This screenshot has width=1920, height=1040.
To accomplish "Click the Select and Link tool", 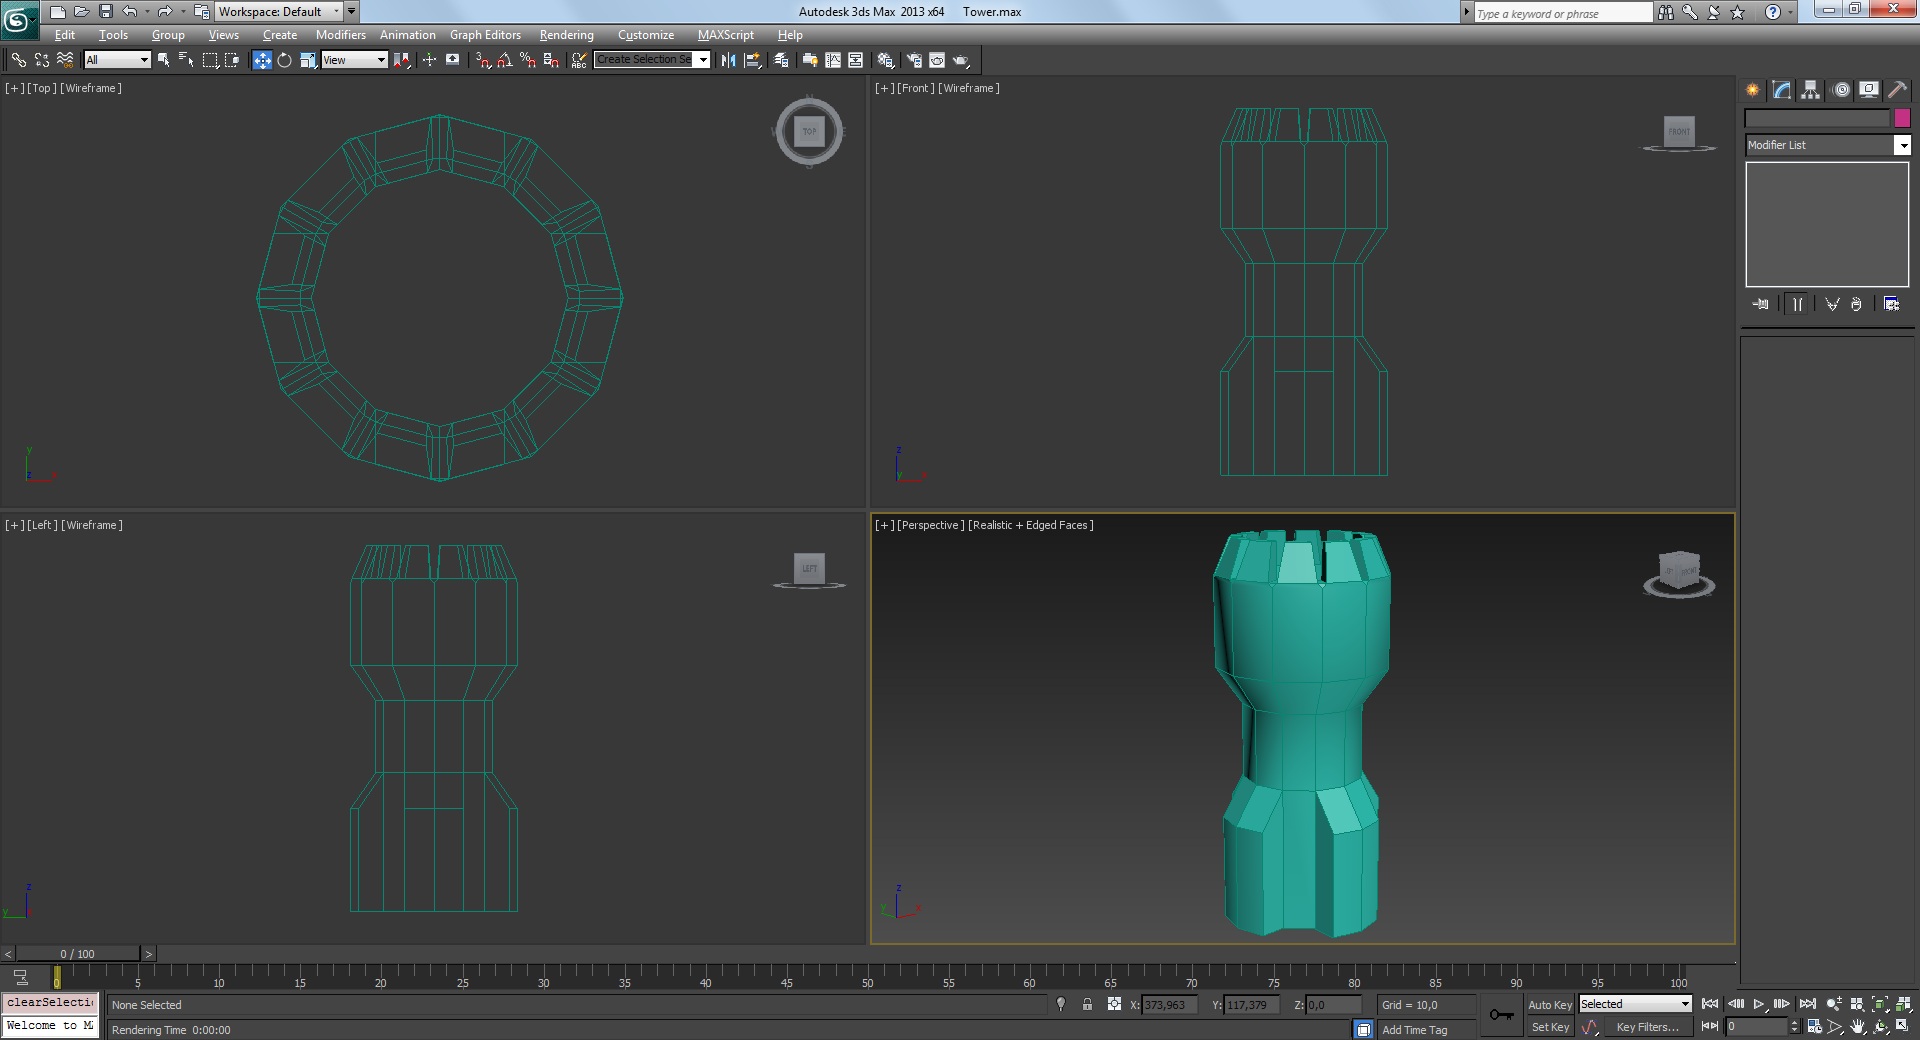I will (x=18, y=60).
